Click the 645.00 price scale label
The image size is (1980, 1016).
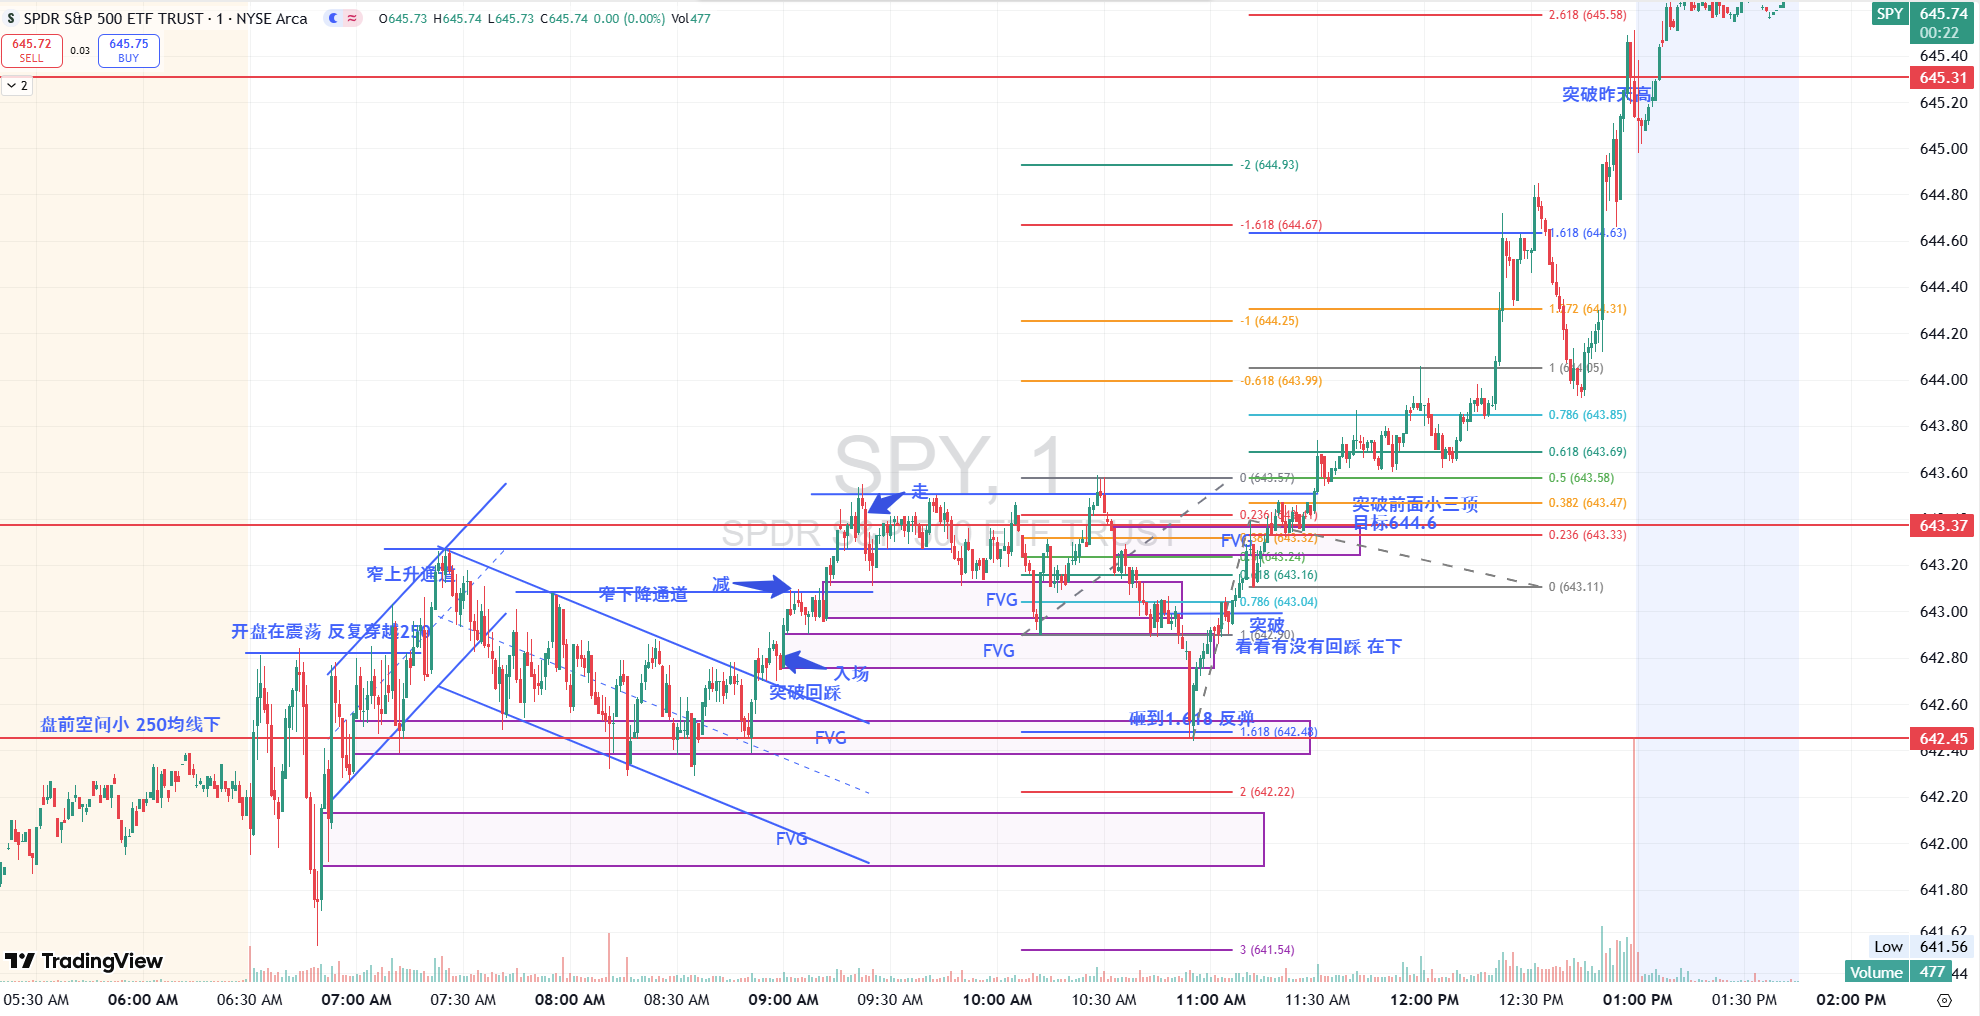pyautogui.click(x=1943, y=149)
